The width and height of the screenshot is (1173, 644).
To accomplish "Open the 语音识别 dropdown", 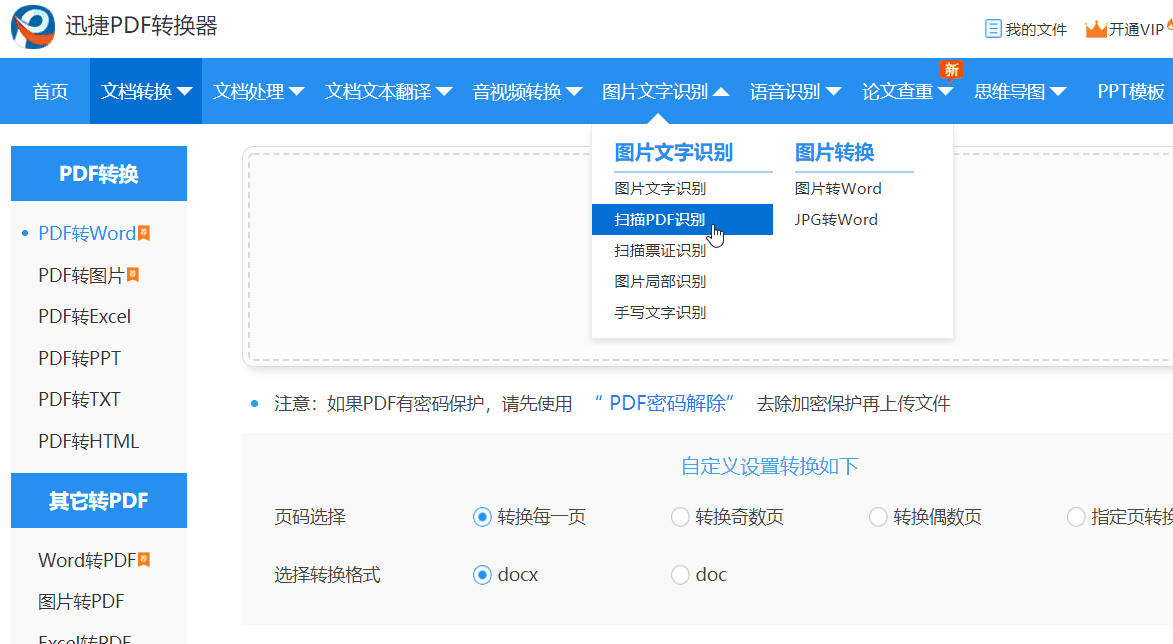I will click(x=795, y=91).
